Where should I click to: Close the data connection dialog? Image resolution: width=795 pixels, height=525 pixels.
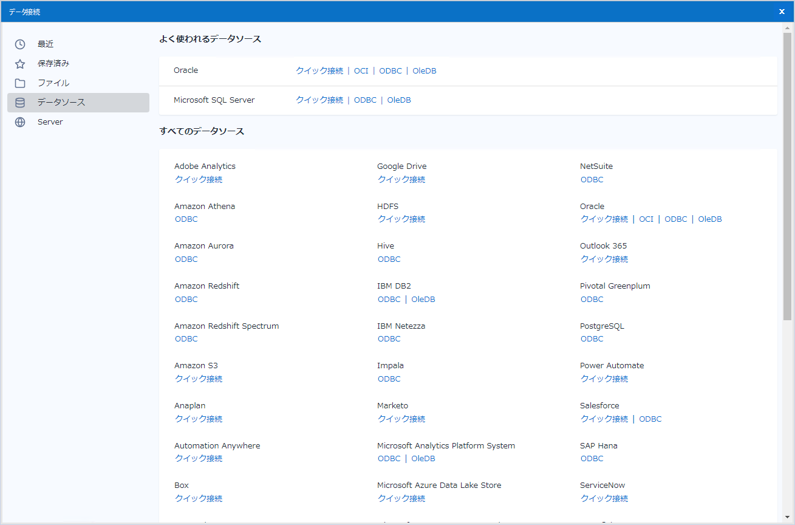click(x=782, y=11)
